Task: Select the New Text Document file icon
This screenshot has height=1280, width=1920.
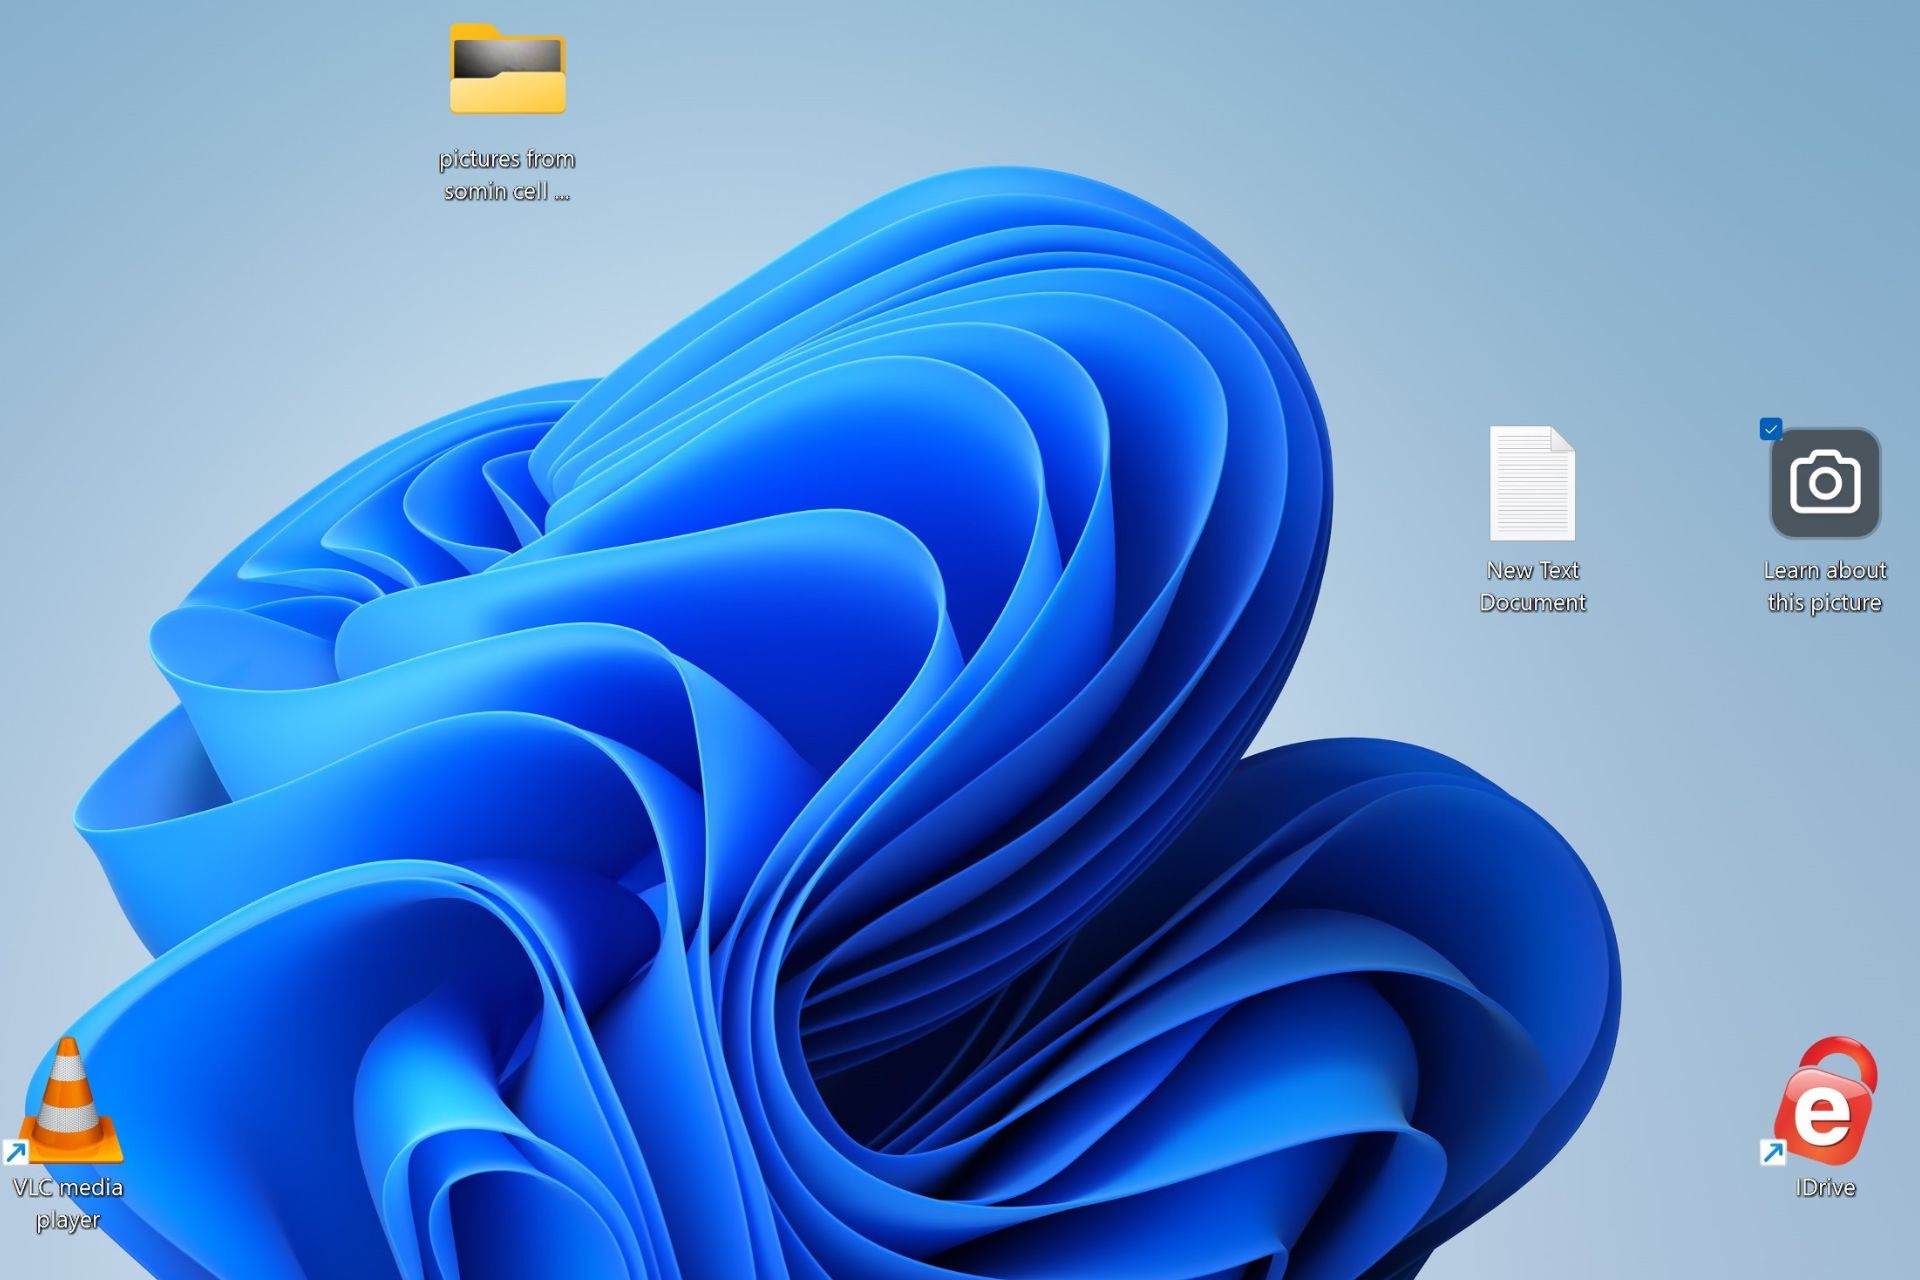Action: point(1532,483)
